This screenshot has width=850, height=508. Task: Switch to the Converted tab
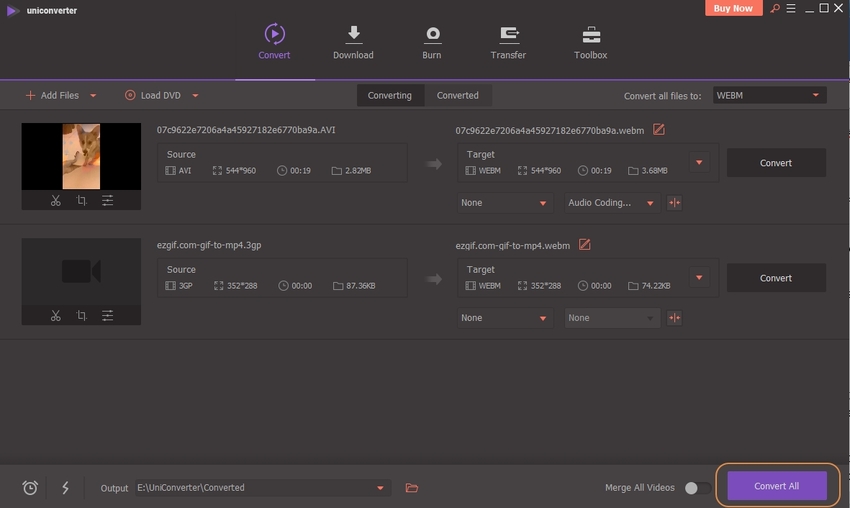tap(457, 96)
